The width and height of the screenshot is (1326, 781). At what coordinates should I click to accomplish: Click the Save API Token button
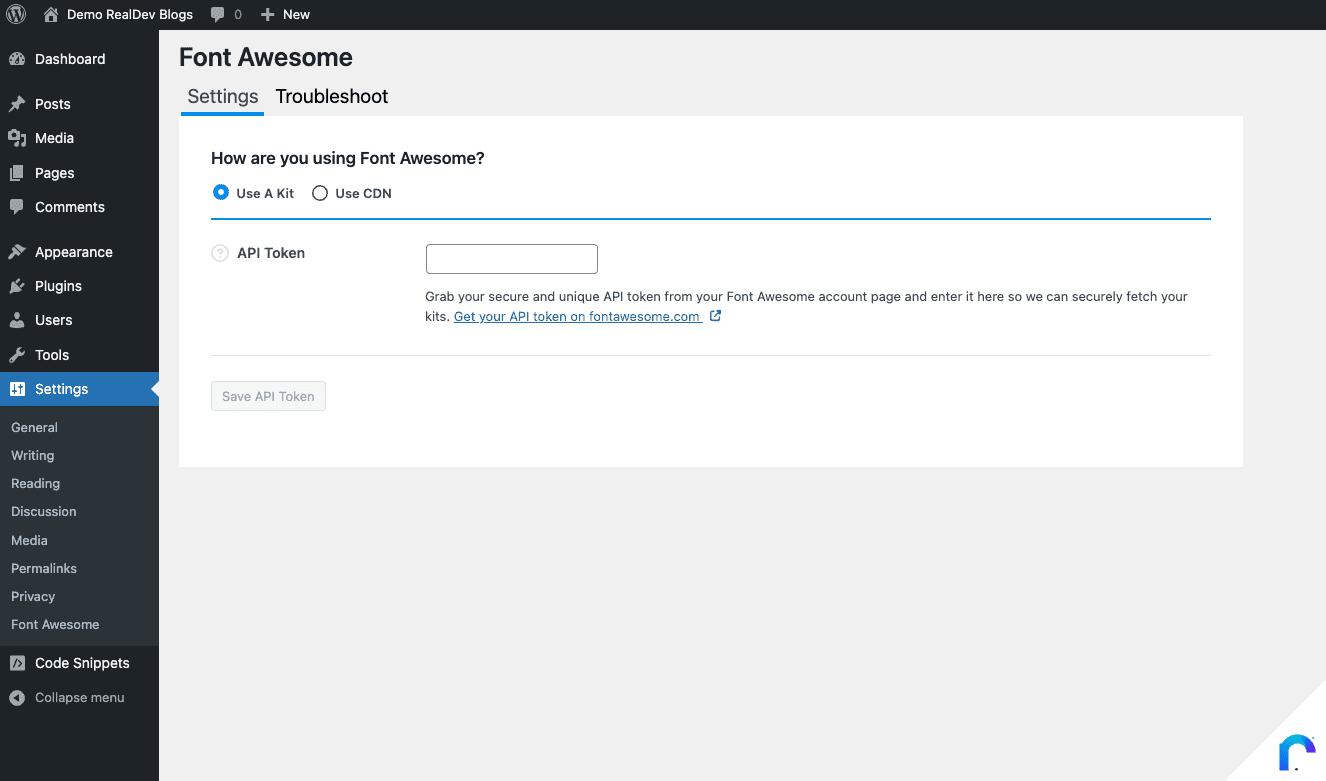coord(268,396)
